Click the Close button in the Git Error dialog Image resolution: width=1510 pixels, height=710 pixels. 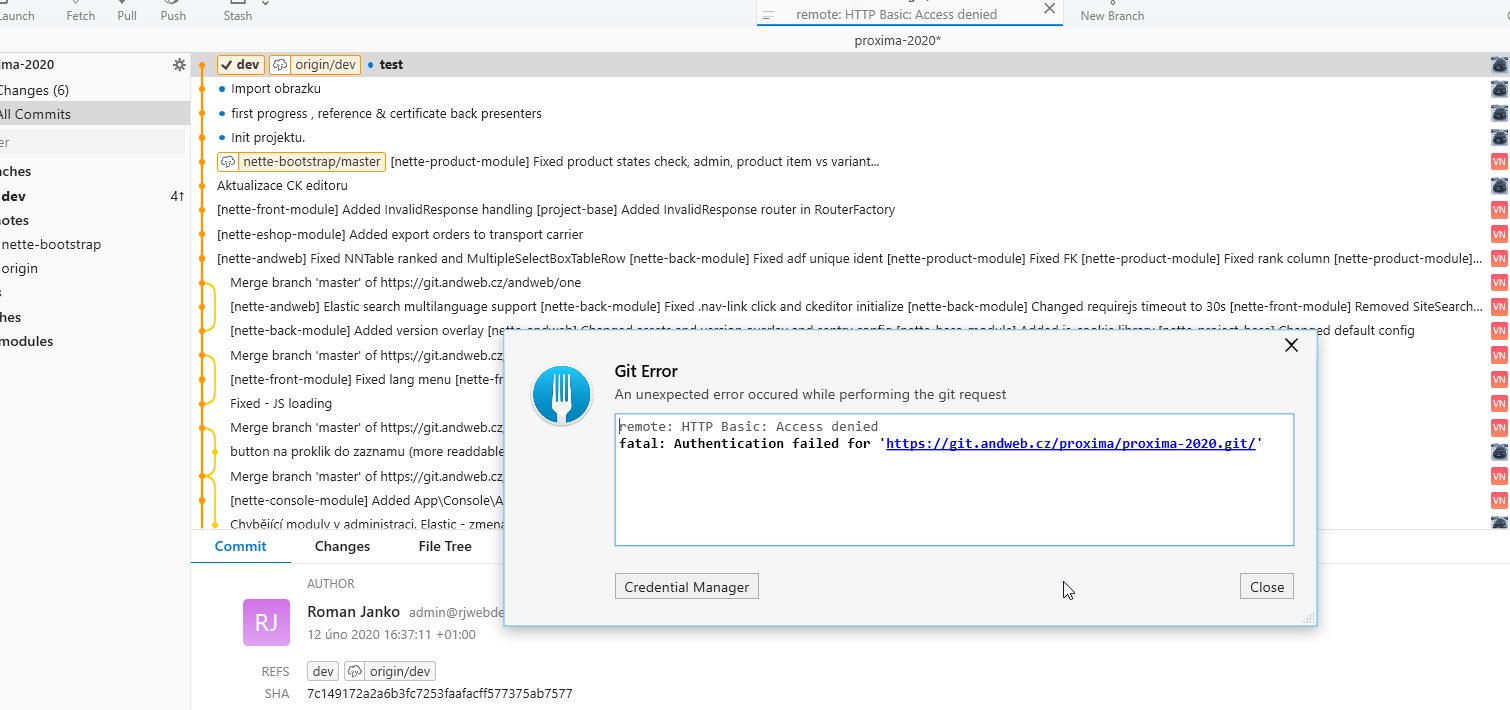point(1267,587)
